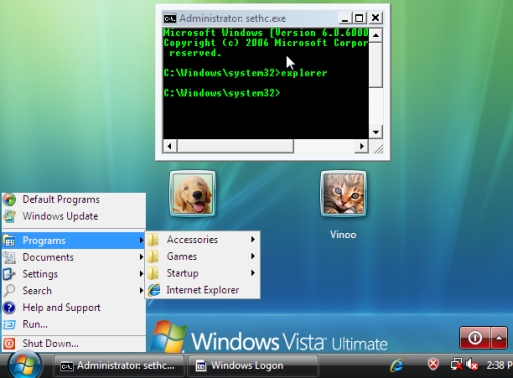513x378 pixels.
Task: Expand the Startup submenu arrow
Action: click(253, 273)
